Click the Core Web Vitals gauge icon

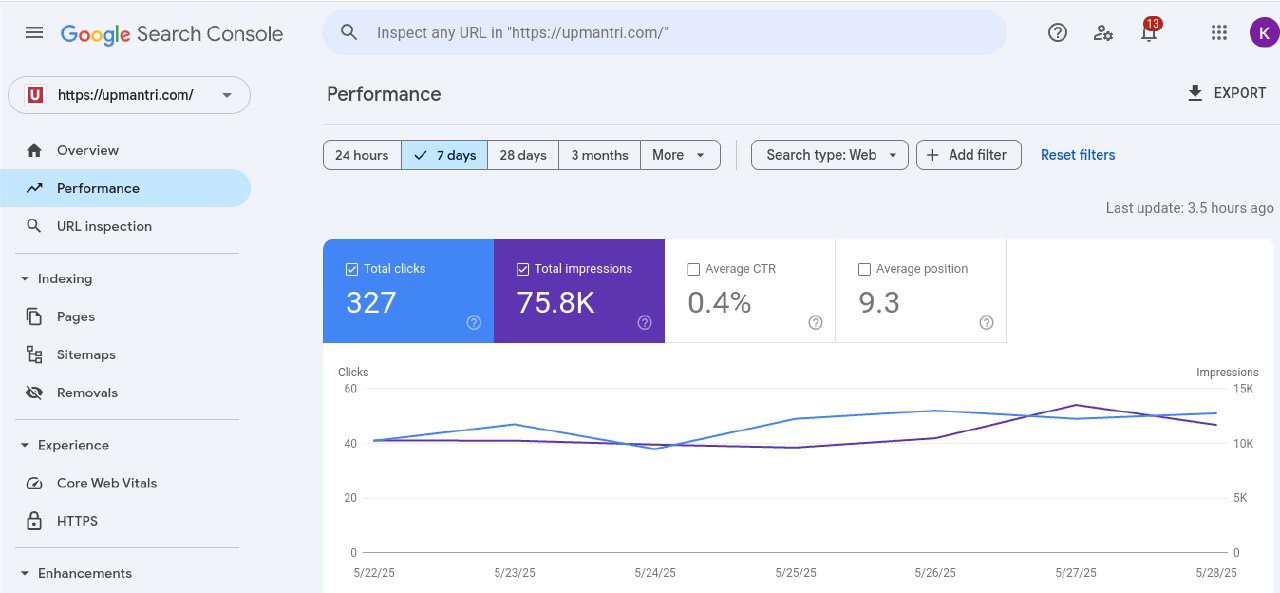35,483
